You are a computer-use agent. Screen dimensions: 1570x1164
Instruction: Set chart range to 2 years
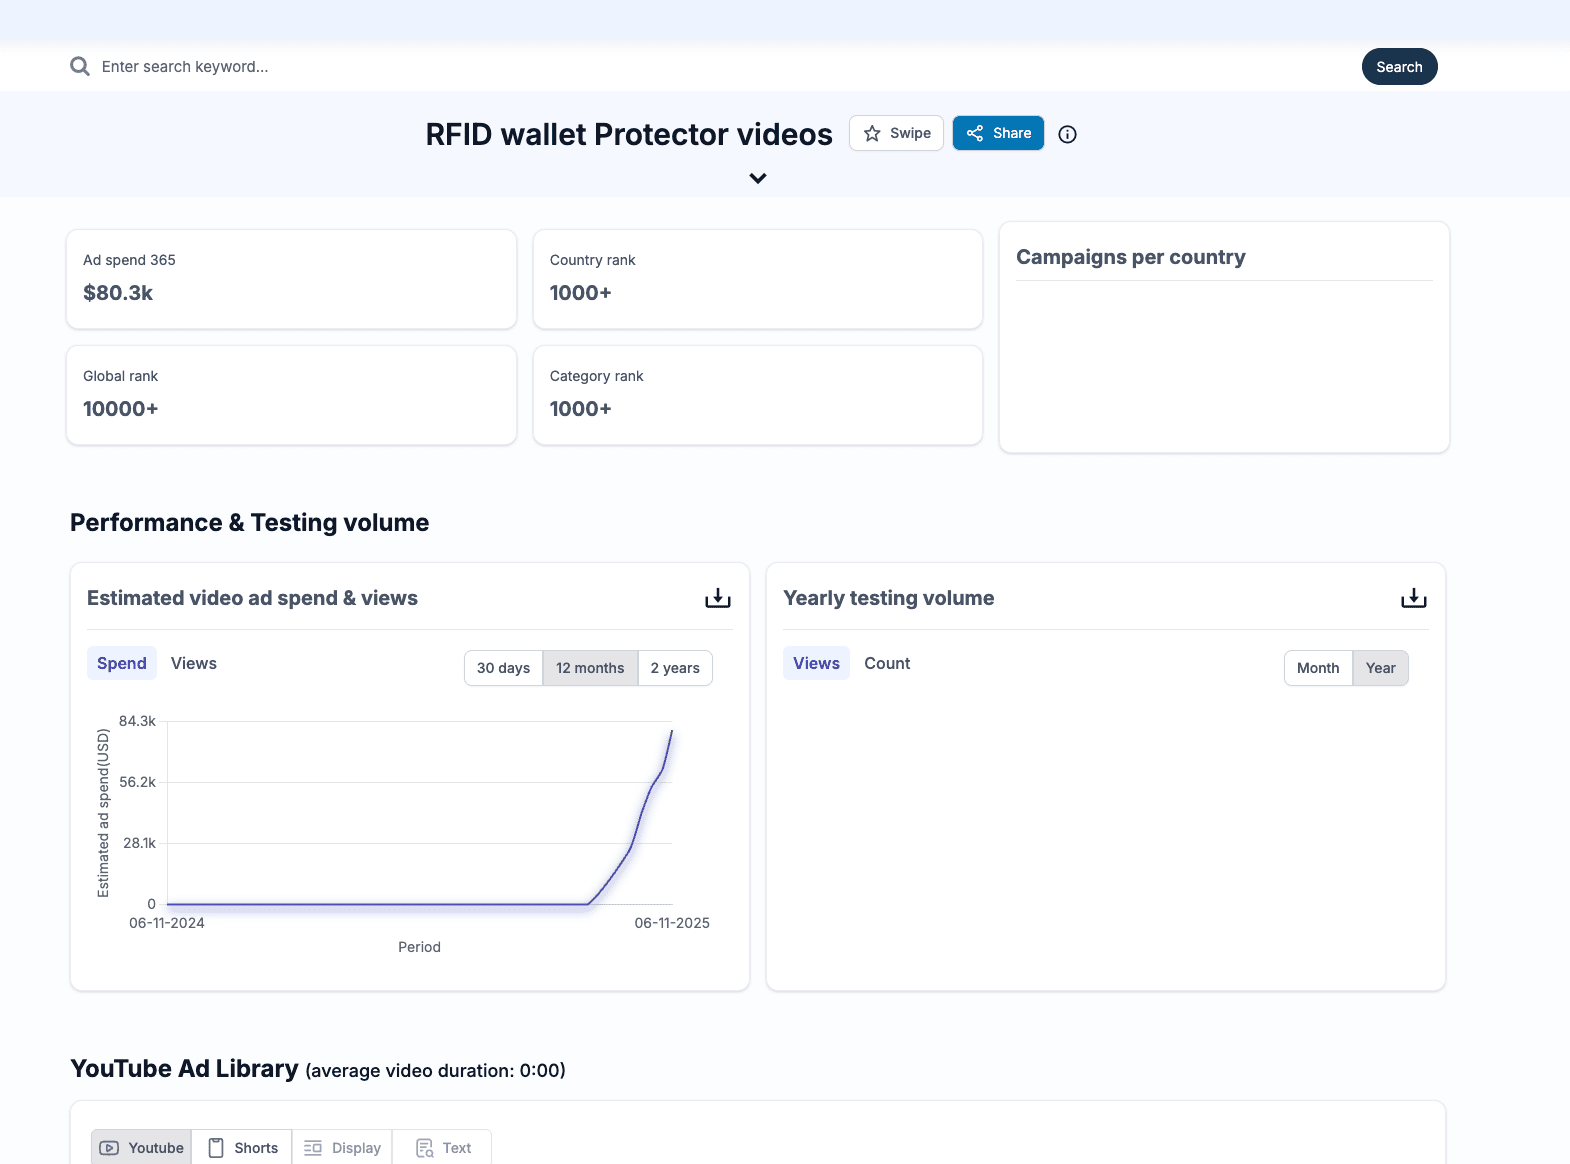[x=675, y=668]
